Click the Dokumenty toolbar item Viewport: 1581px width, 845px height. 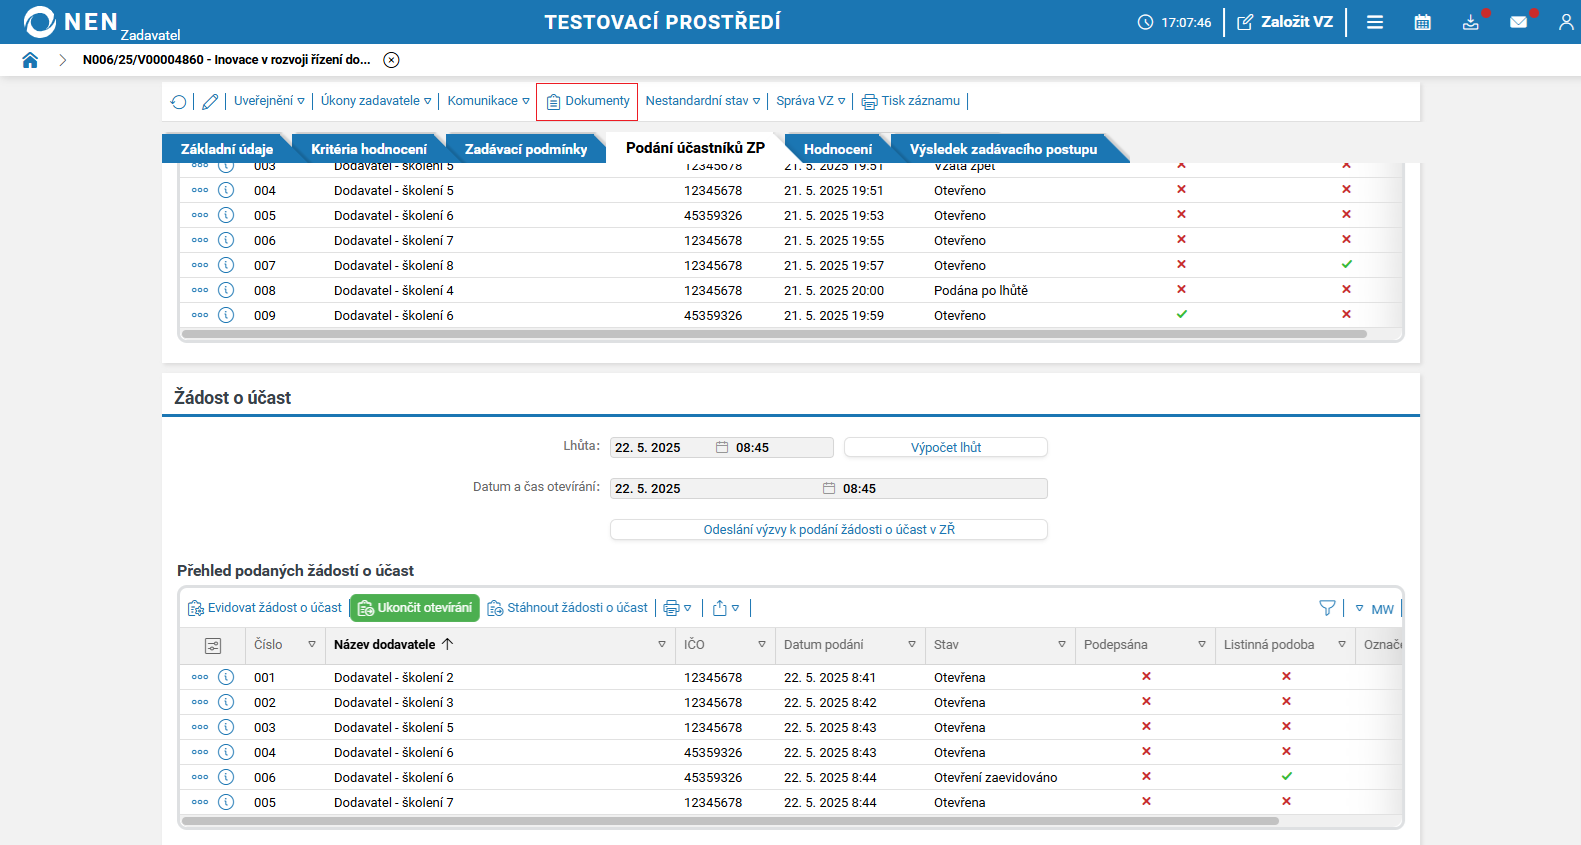(587, 101)
